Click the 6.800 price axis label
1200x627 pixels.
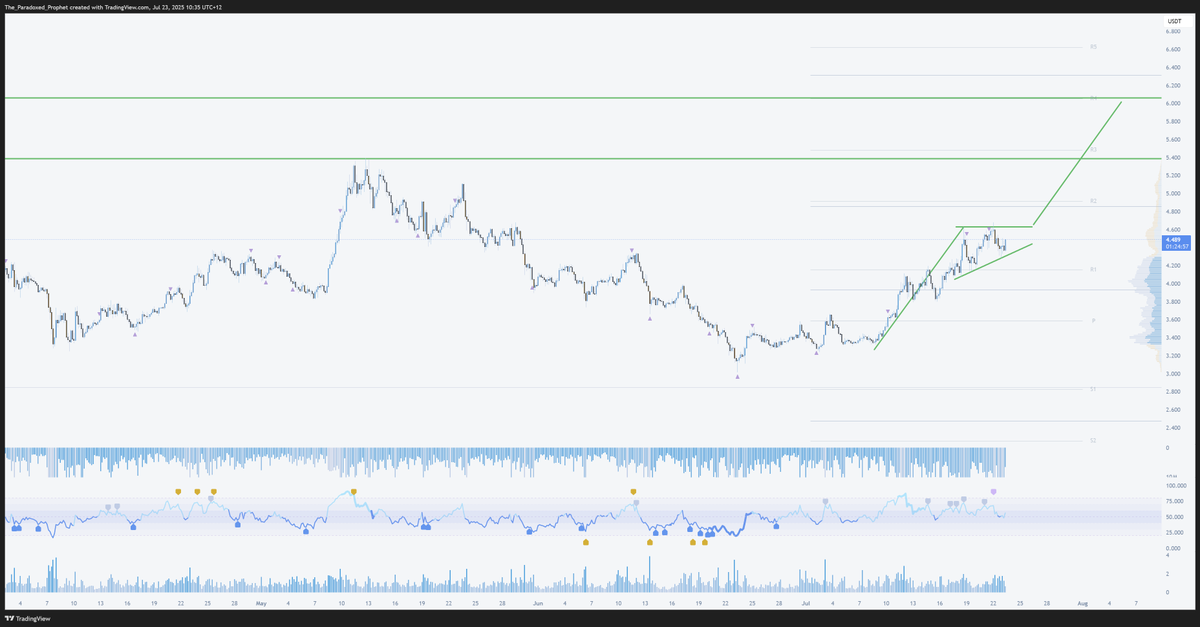(1173, 31)
